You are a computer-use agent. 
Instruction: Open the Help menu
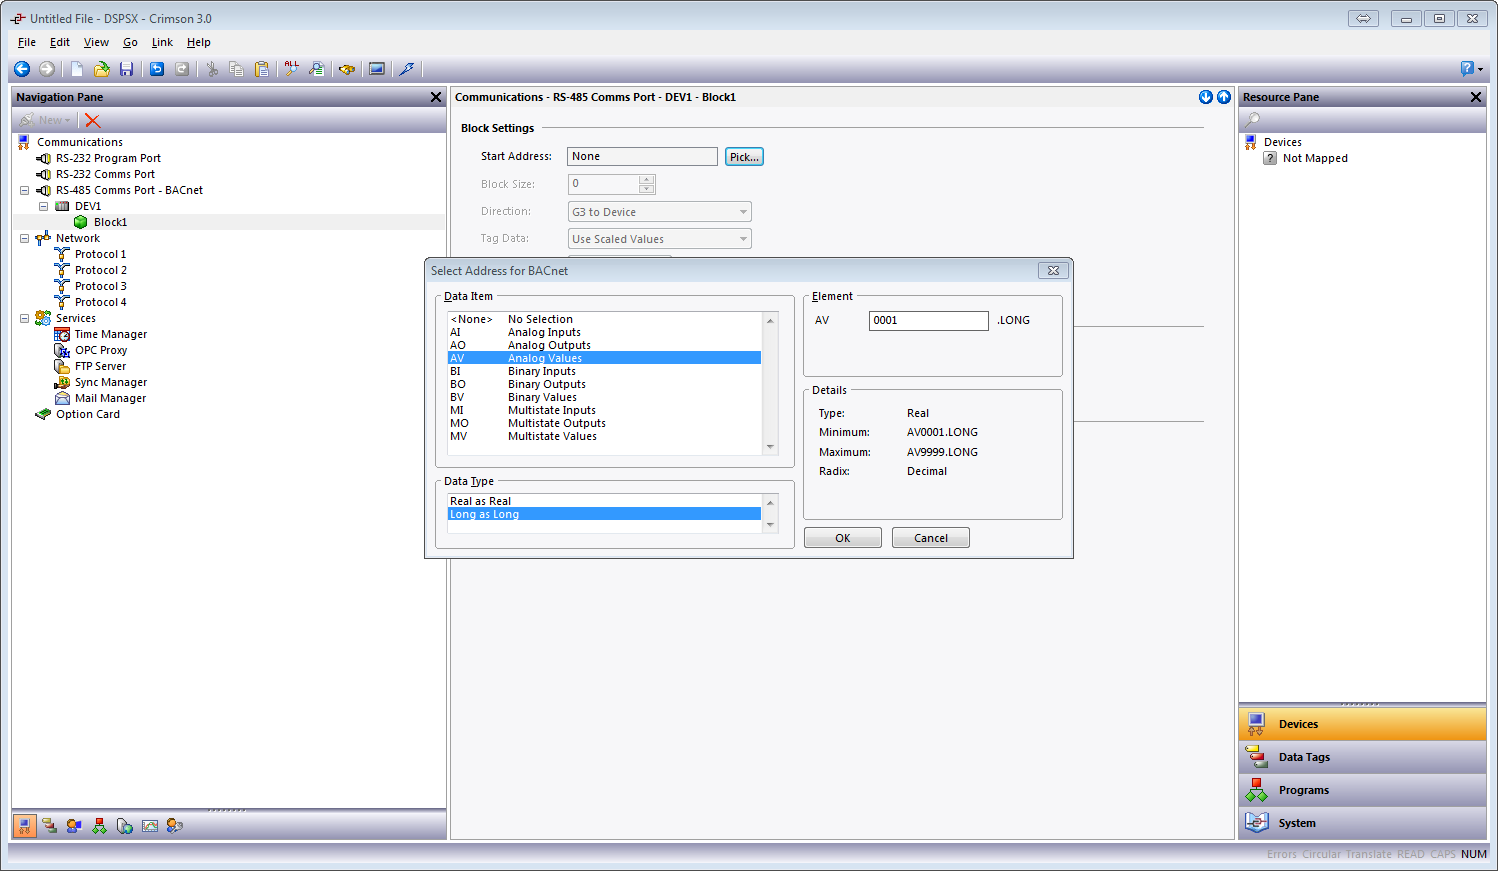(199, 42)
